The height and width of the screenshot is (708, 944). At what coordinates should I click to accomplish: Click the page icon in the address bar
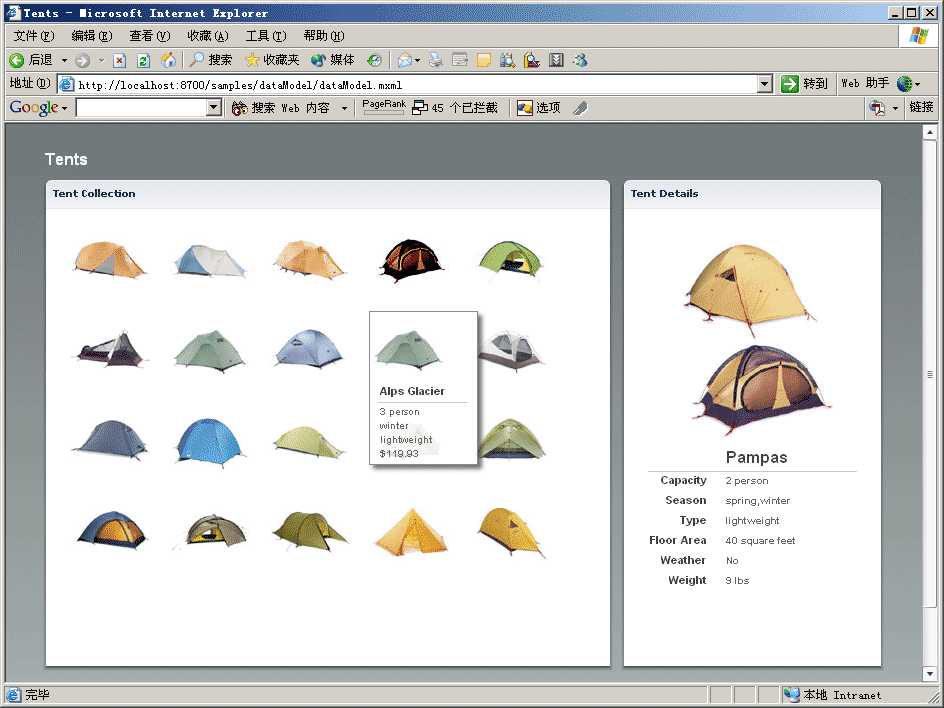coord(67,84)
